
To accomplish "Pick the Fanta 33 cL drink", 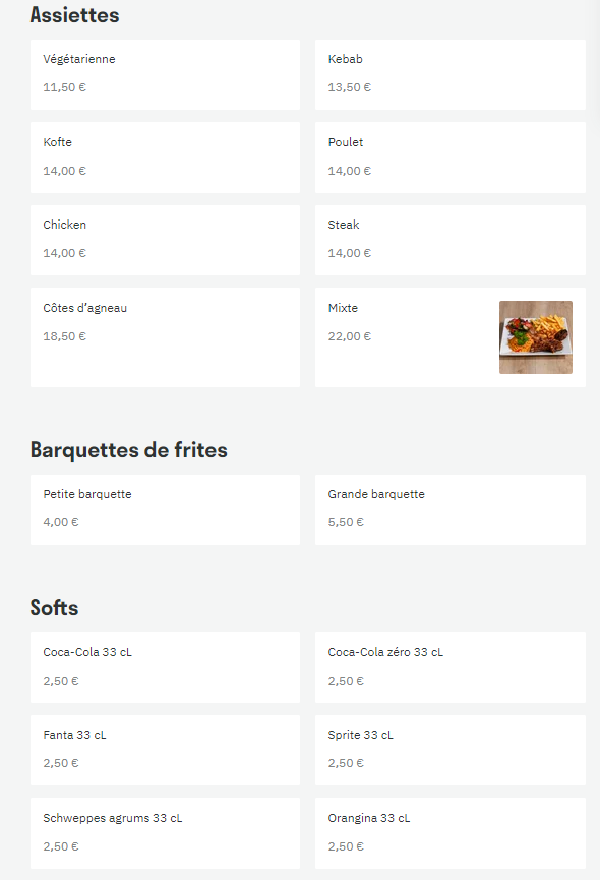I will (x=165, y=750).
